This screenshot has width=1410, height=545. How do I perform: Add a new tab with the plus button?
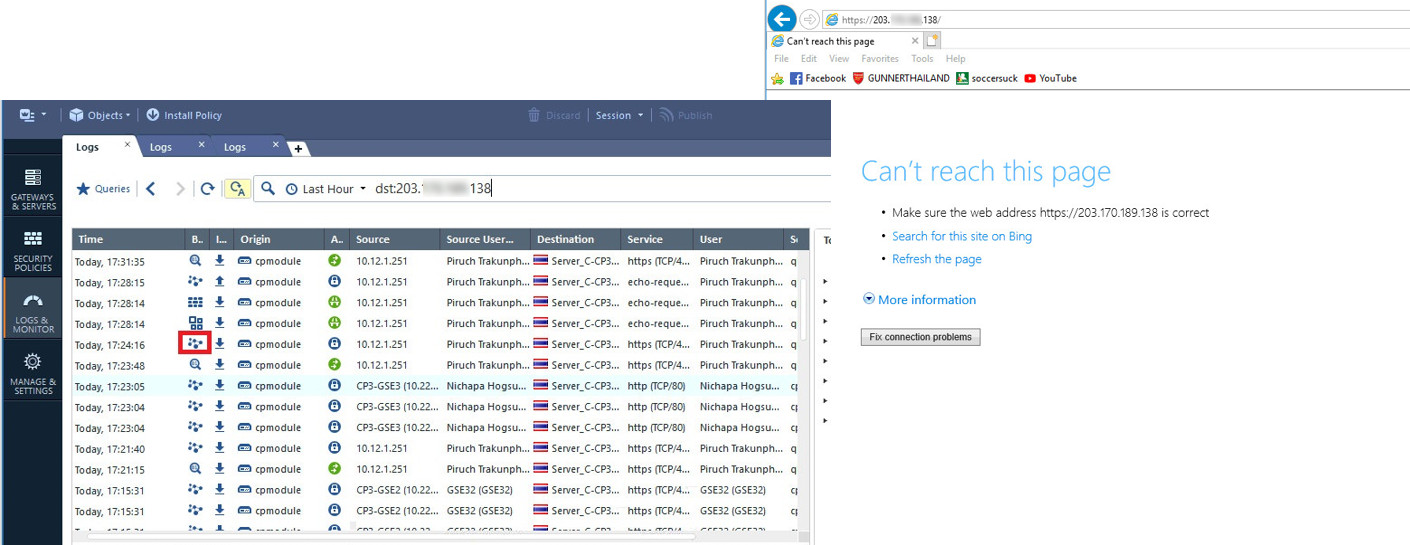(x=299, y=149)
